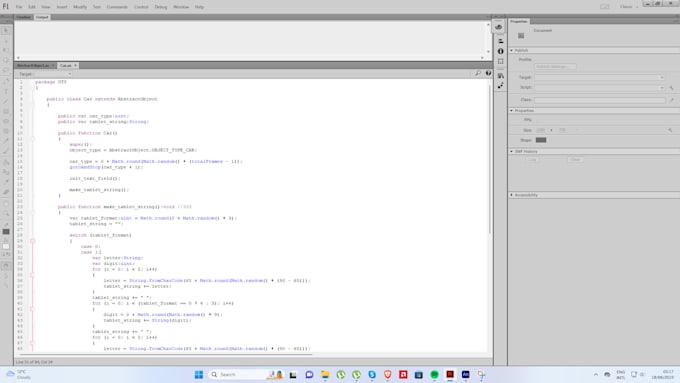Click the Log button in SWF History

coord(532,160)
